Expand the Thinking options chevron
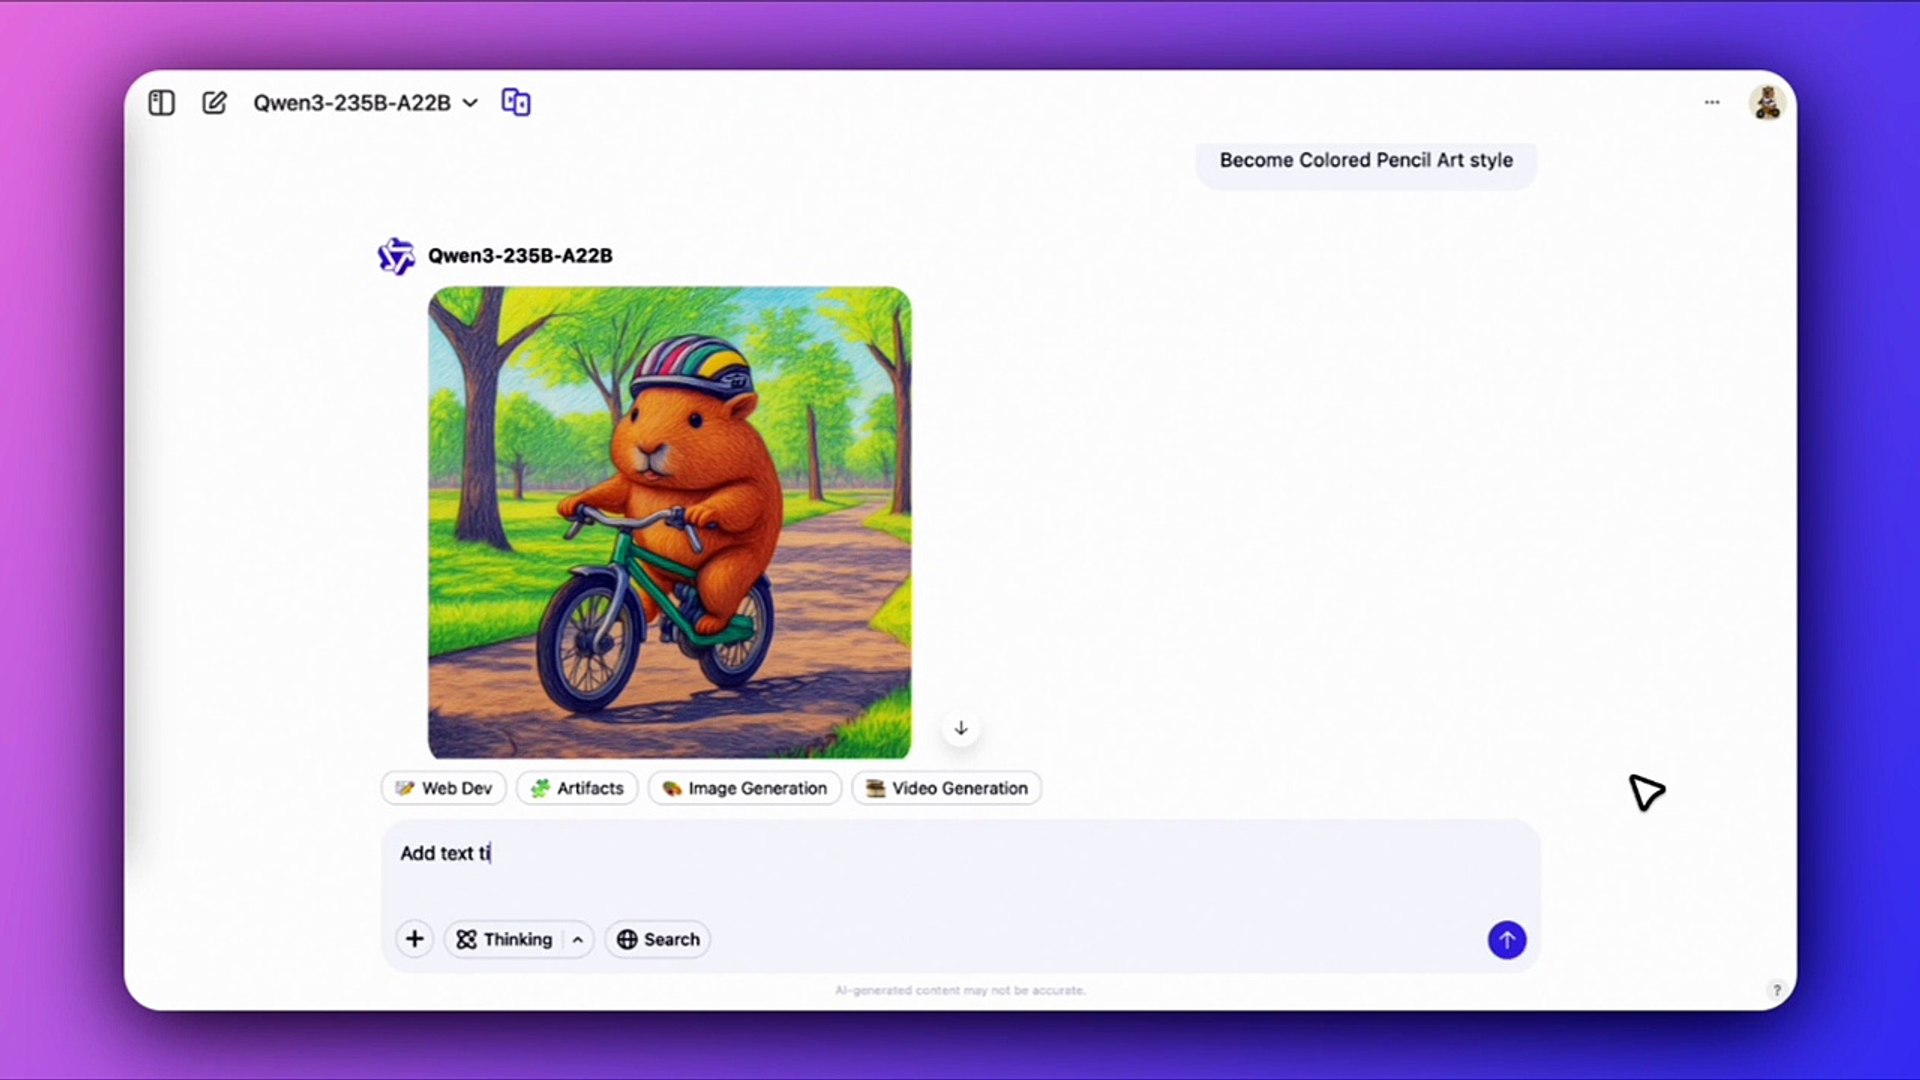1920x1080 pixels. tap(578, 939)
